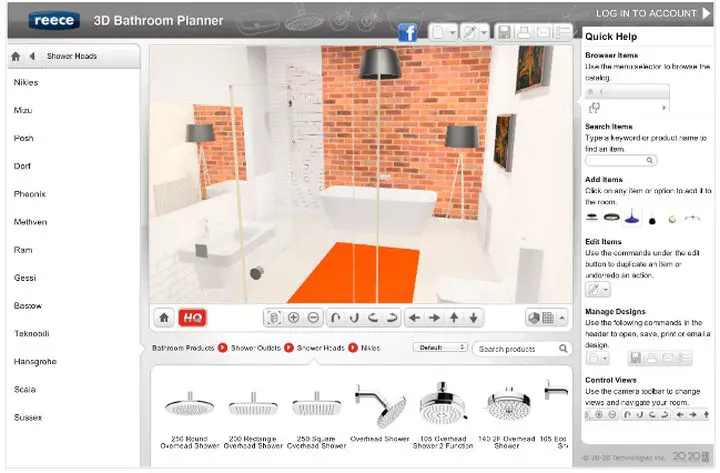Click the zoom in plus icon
Screen dimensions: 720x473
pyautogui.click(x=294, y=318)
